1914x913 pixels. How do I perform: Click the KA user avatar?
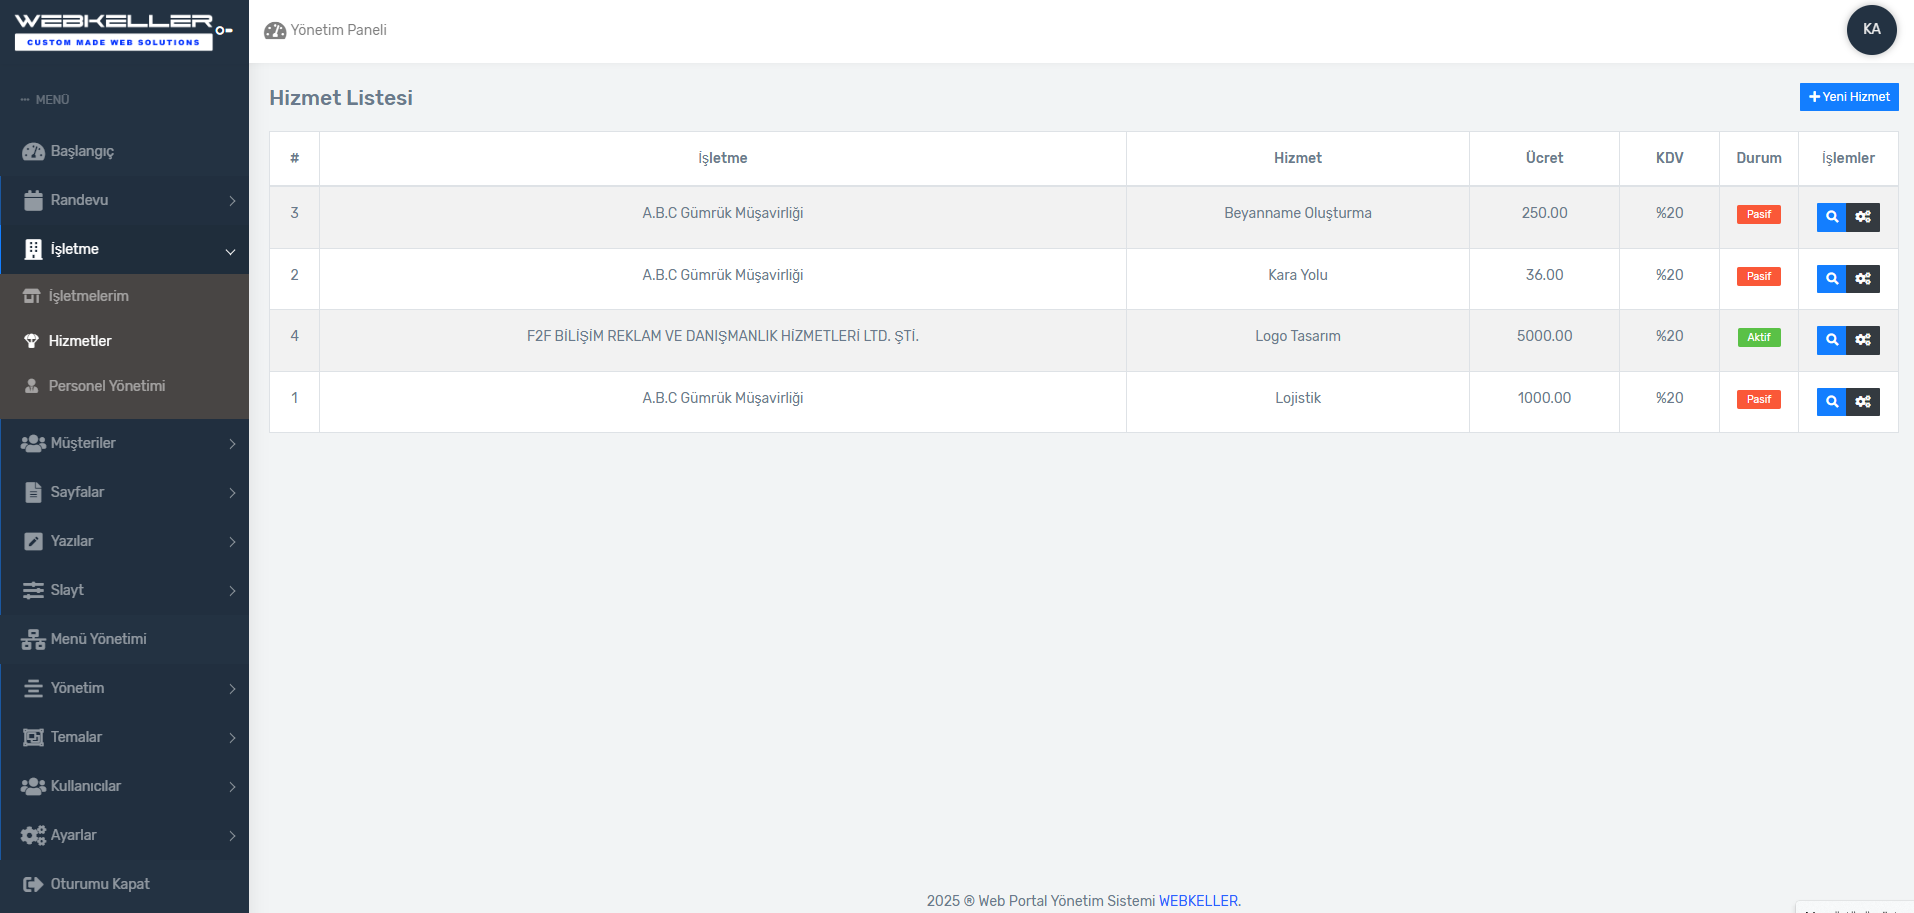pos(1871,29)
